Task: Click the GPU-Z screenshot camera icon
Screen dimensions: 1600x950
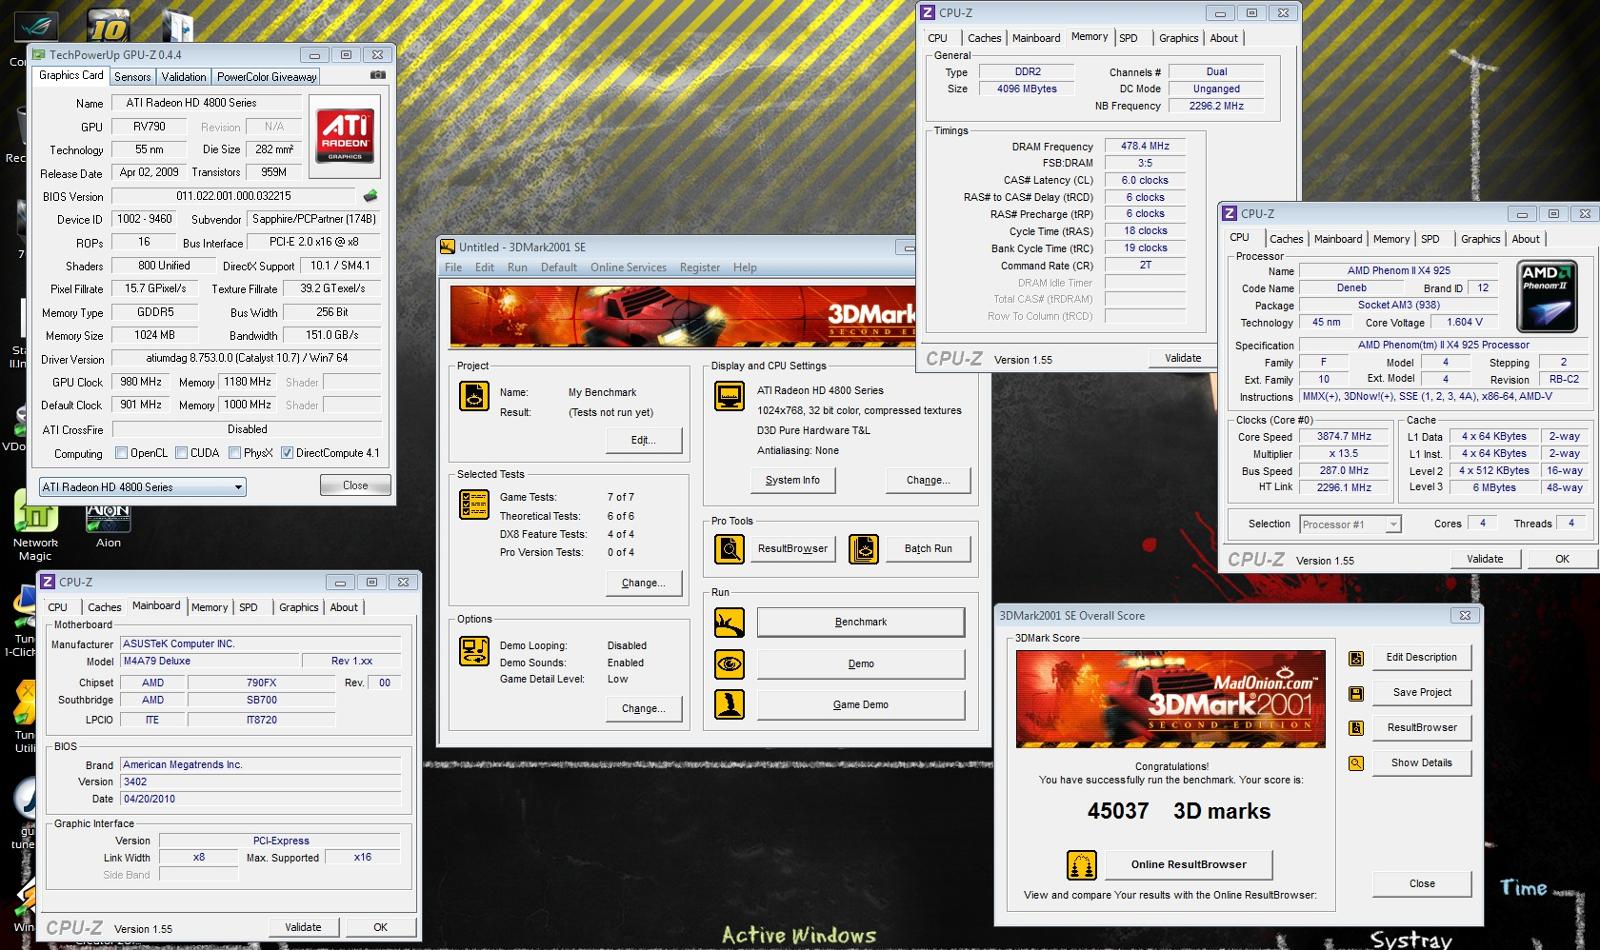Action: tap(377, 75)
